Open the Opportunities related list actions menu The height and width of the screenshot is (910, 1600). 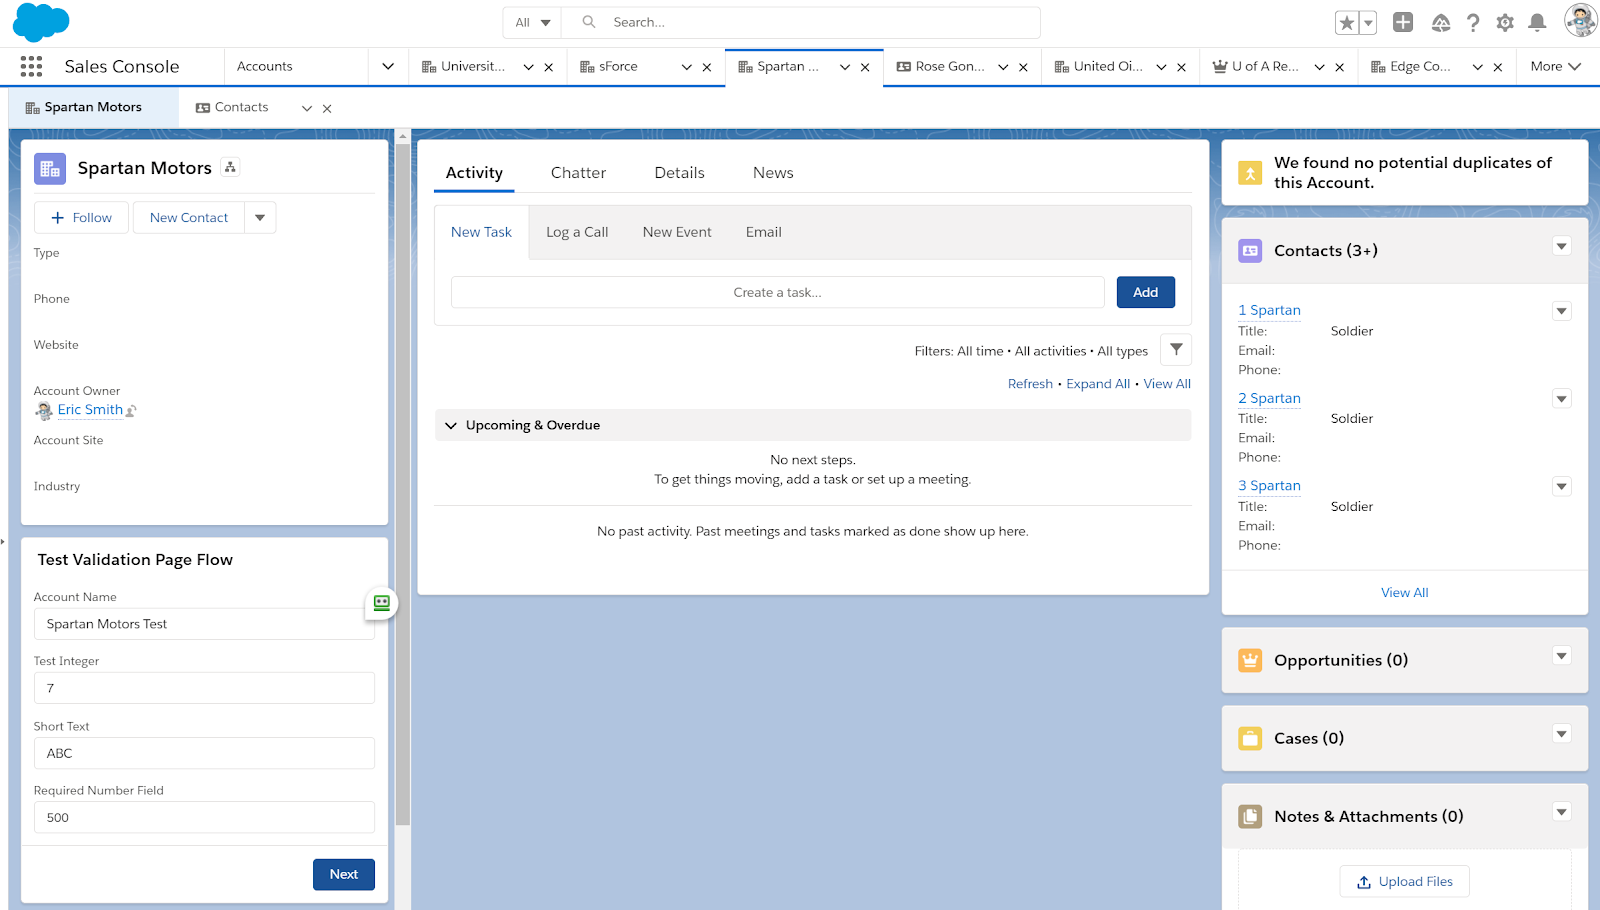click(1562, 656)
